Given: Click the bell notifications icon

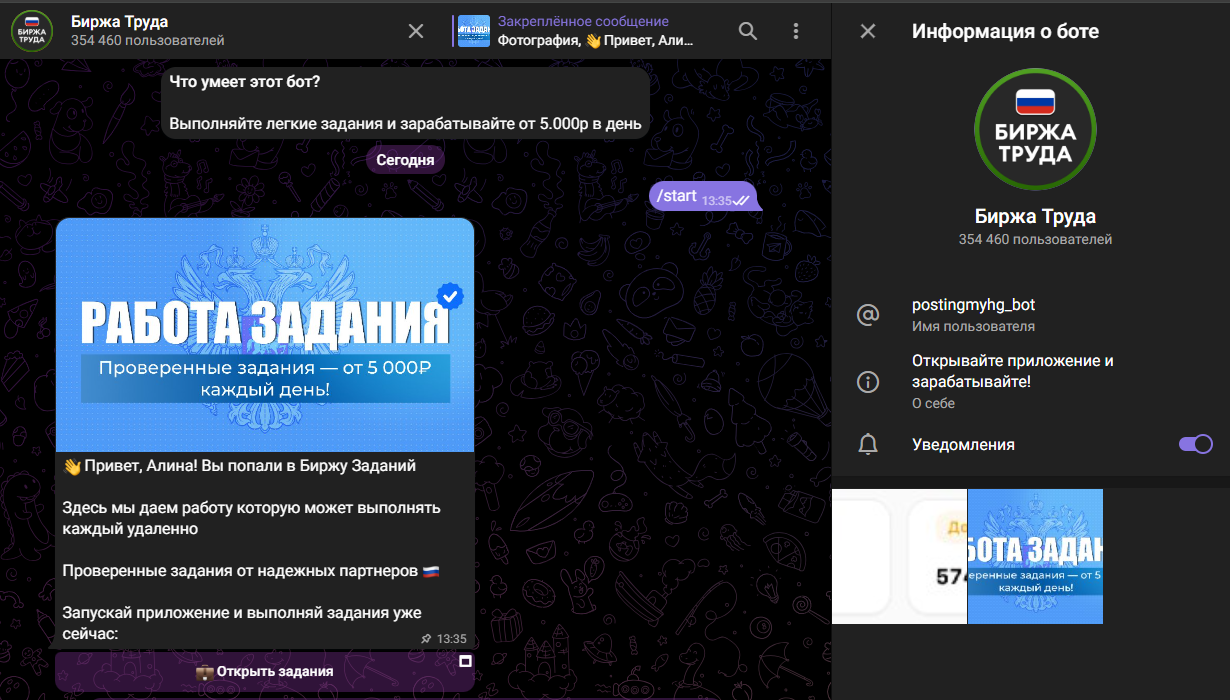Looking at the screenshot, I should [868, 445].
